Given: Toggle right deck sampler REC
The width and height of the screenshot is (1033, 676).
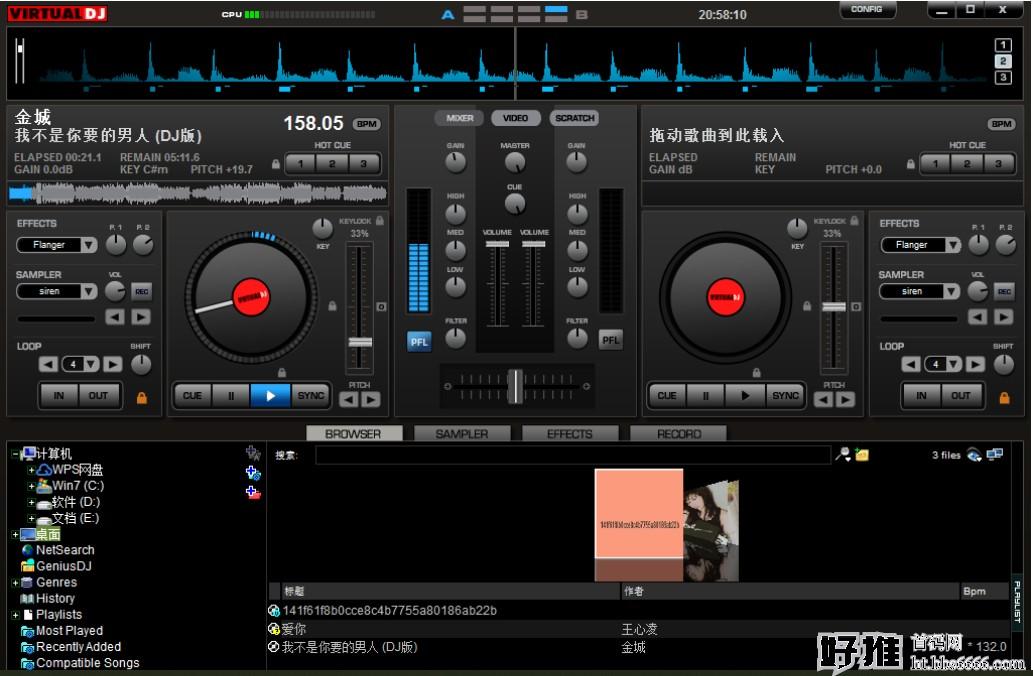Looking at the screenshot, I should tap(1004, 291).
